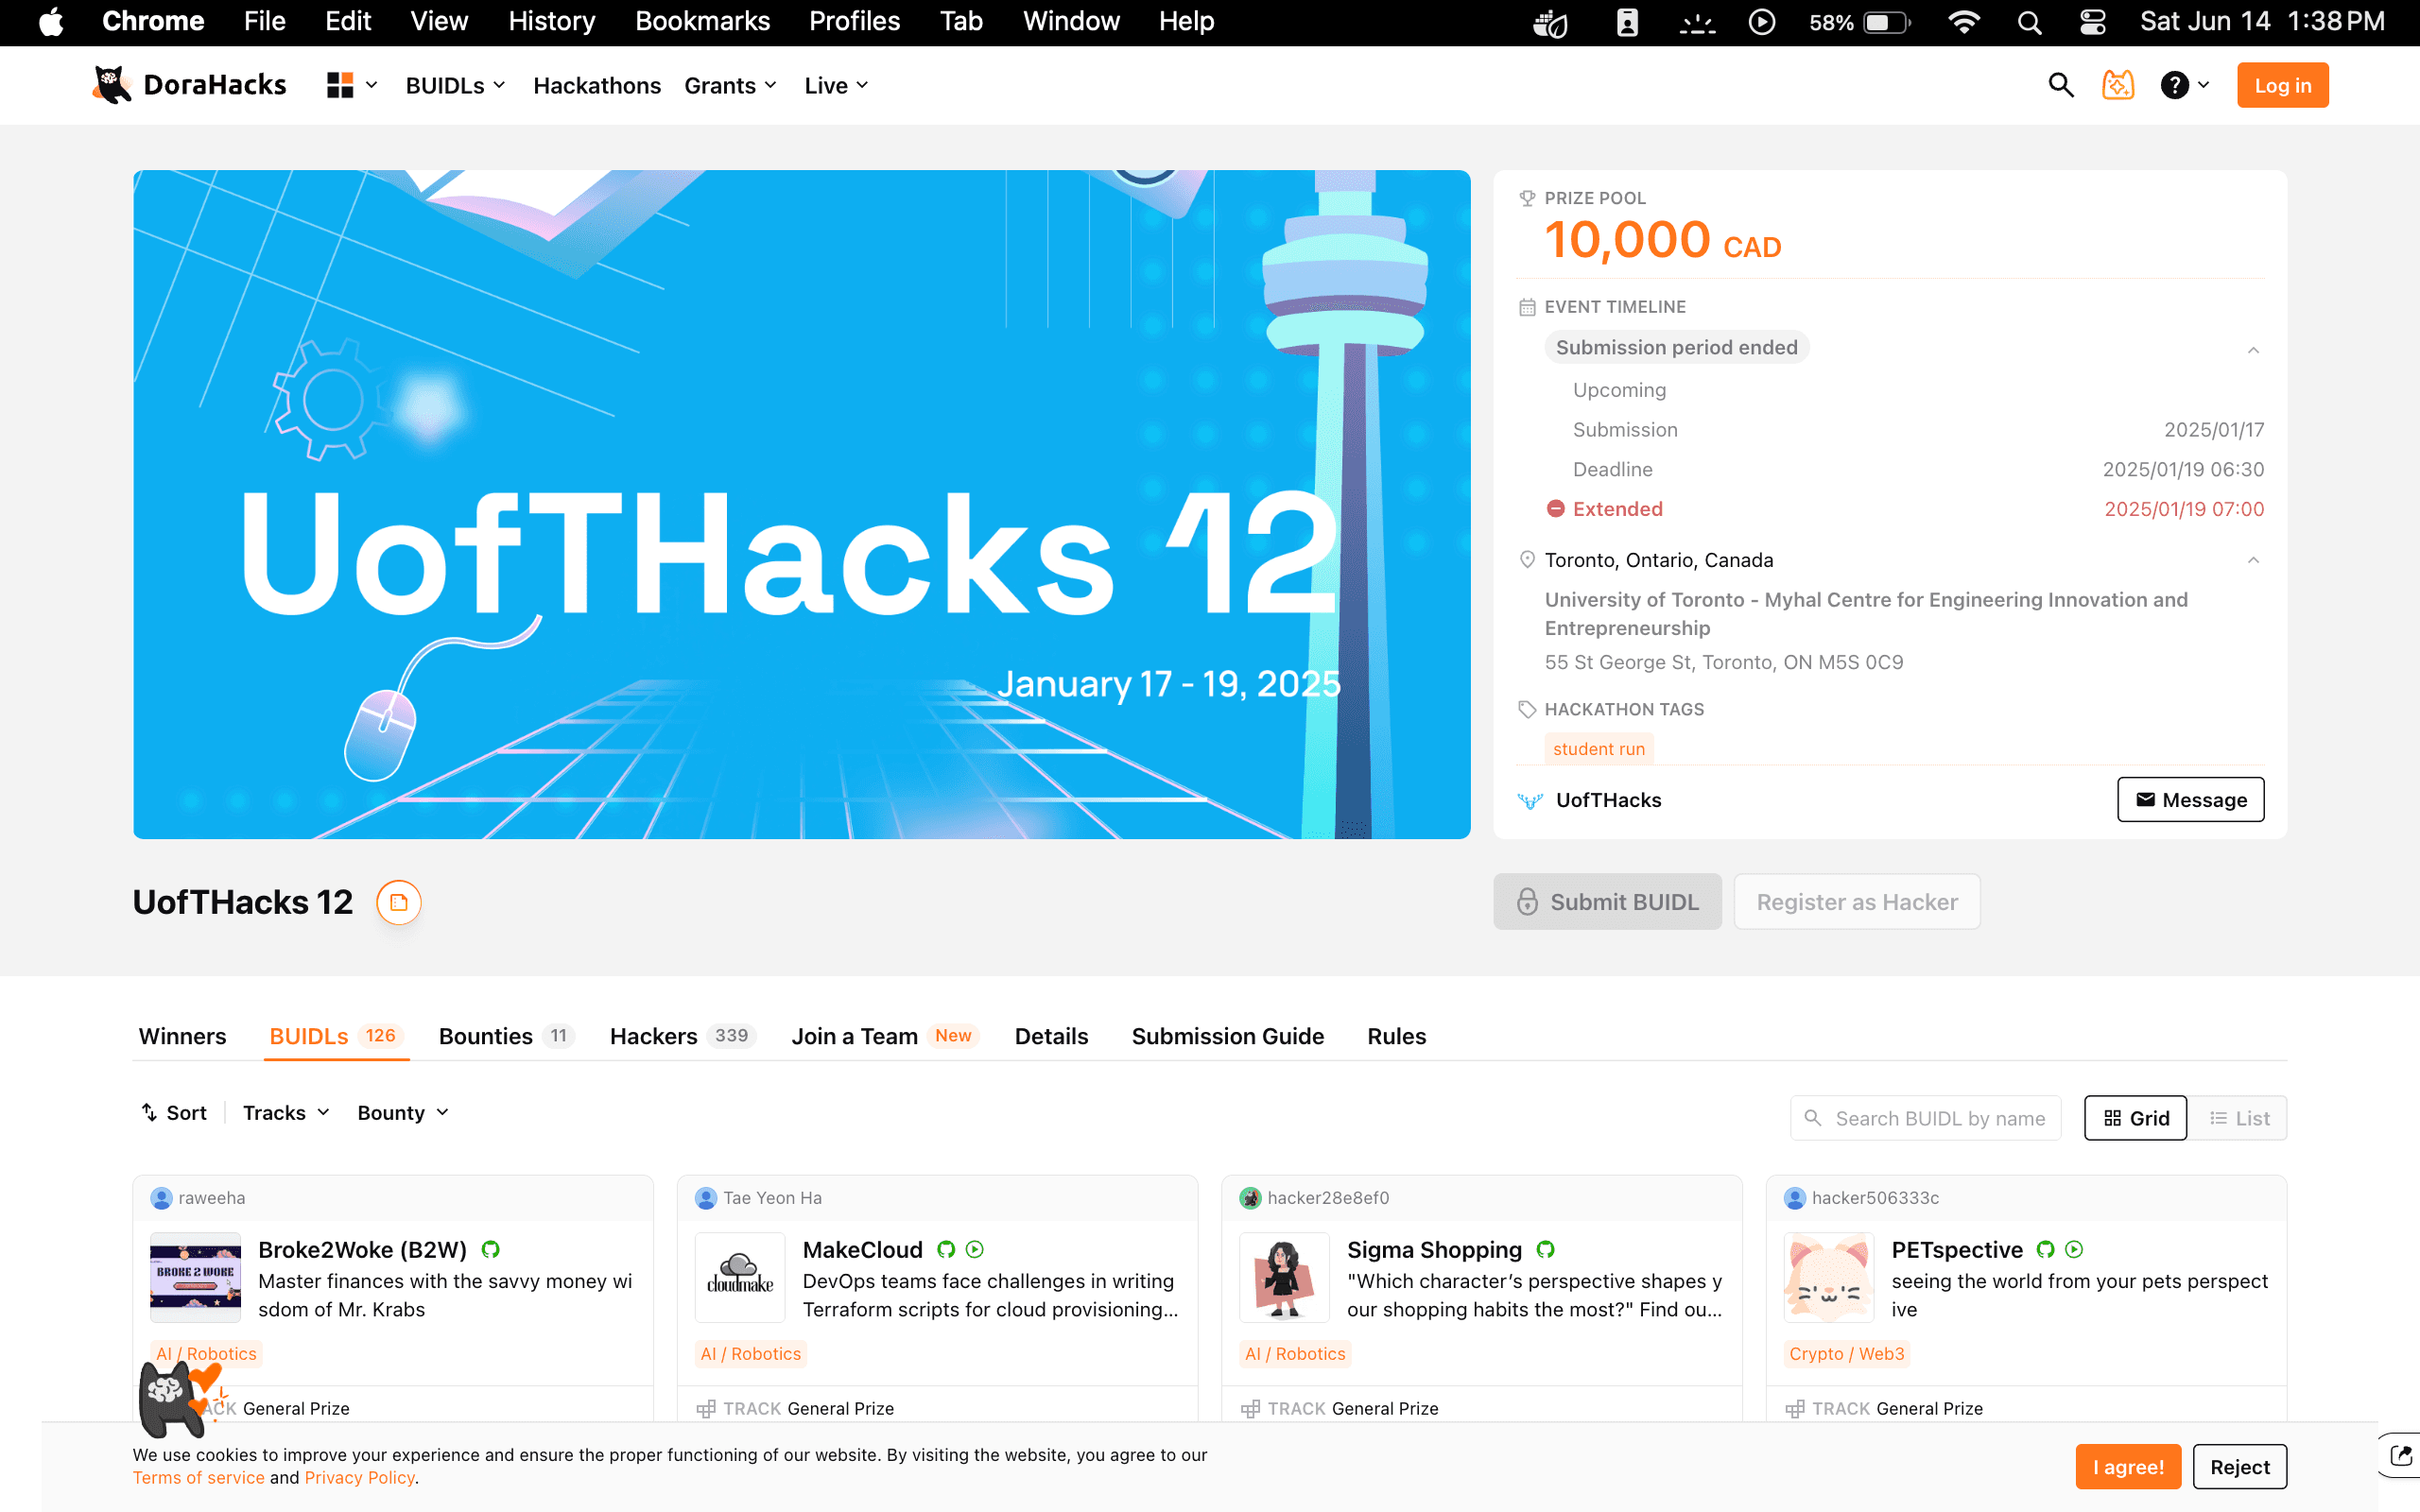Viewport: 2420px width, 1512px height.
Task: Click the GitHub icon next to Sigma Shopping
Action: coord(1545,1249)
